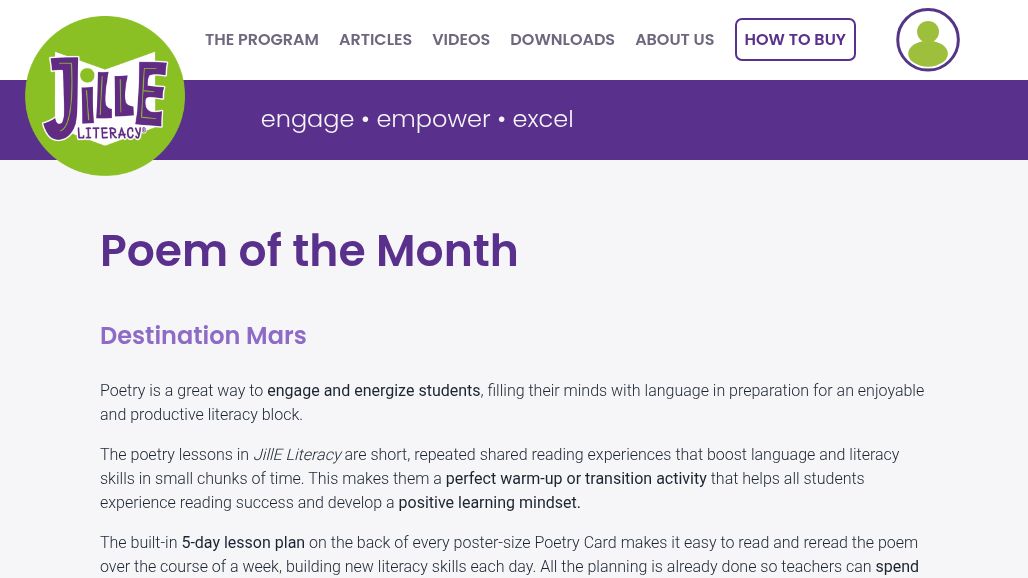Click the bold 5-day lesson plan text
Image resolution: width=1028 pixels, height=578 pixels.
[243, 543]
